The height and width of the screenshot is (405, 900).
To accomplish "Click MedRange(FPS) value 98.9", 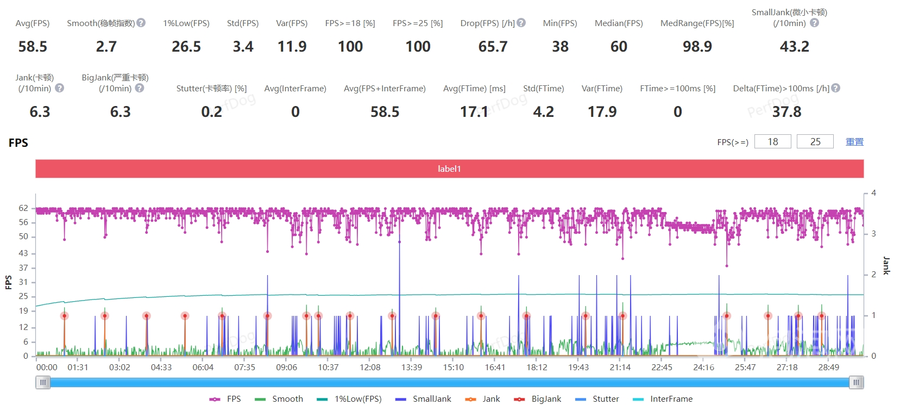I will tap(697, 46).
